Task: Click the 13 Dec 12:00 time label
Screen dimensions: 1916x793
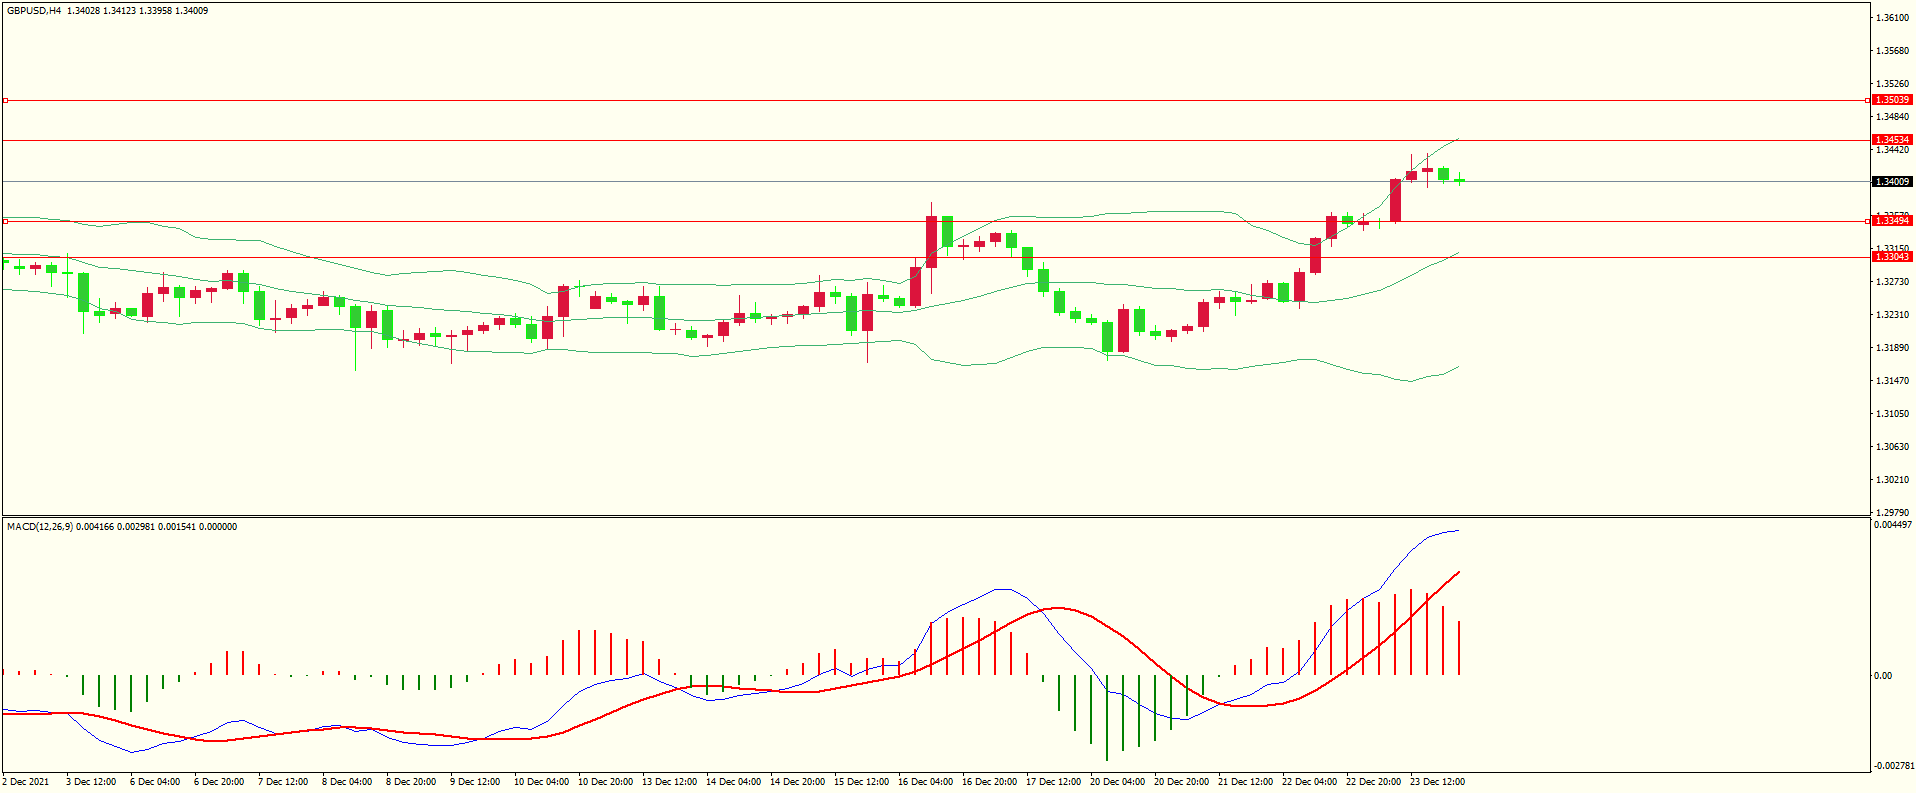Action: (x=669, y=782)
